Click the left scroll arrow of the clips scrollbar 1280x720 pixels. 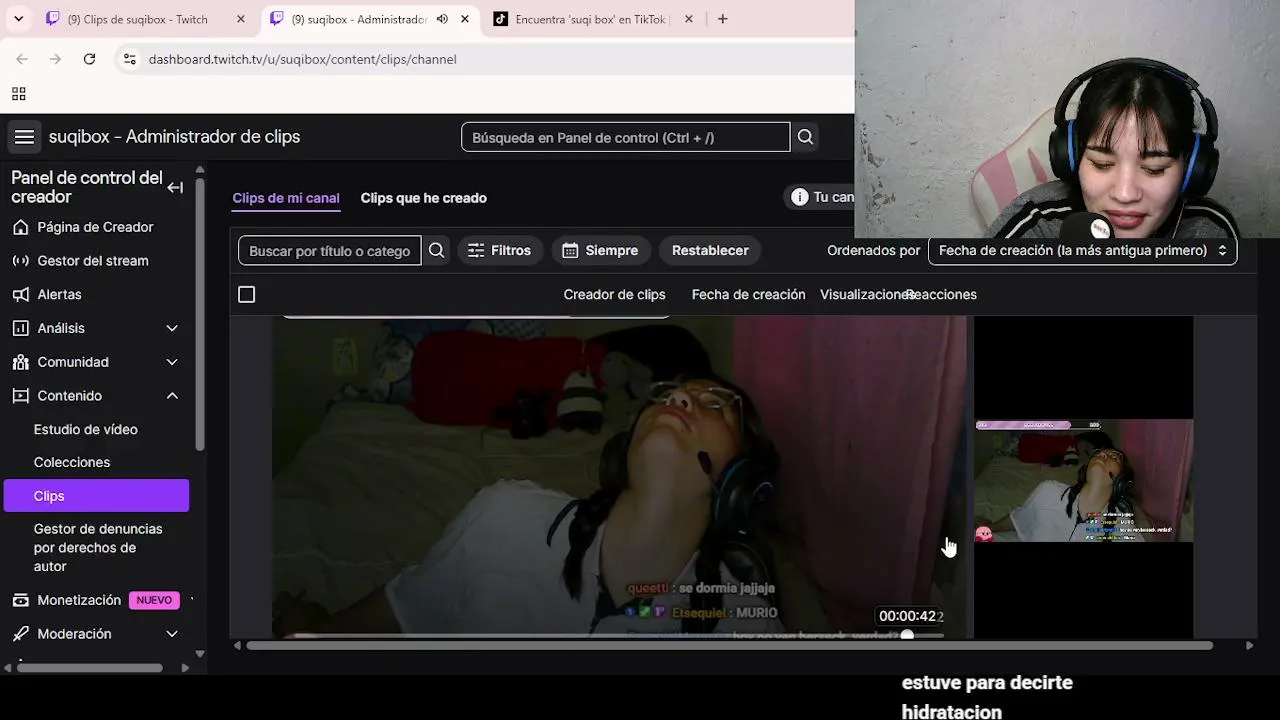[x=237, y=646]
